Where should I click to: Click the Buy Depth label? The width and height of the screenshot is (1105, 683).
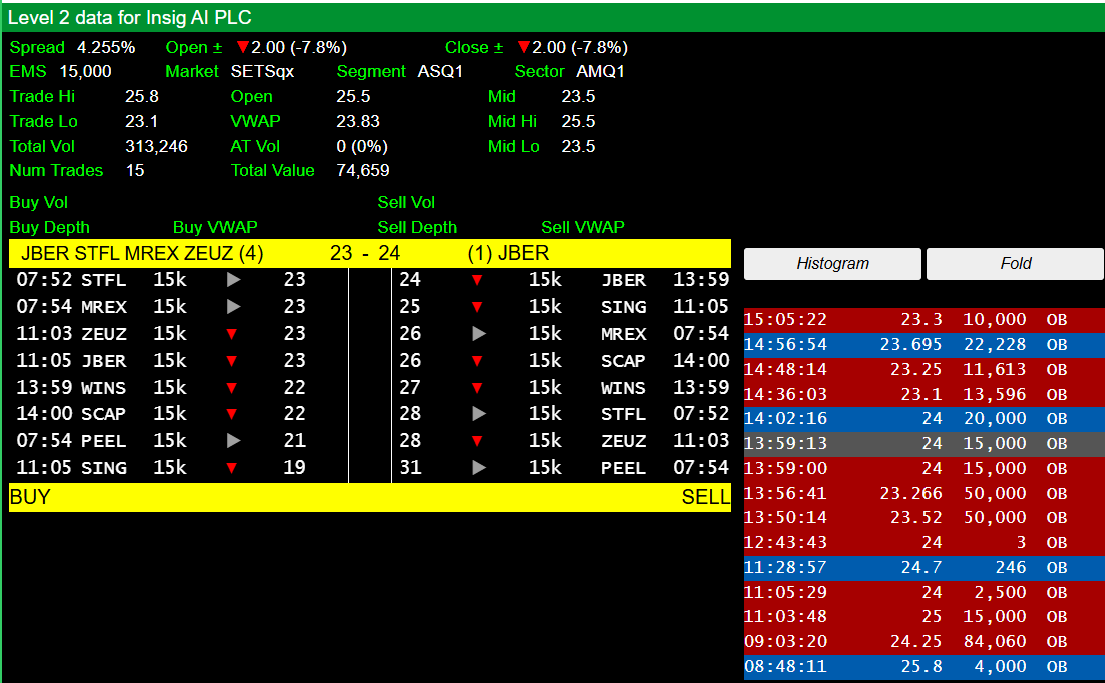point(49,228)
